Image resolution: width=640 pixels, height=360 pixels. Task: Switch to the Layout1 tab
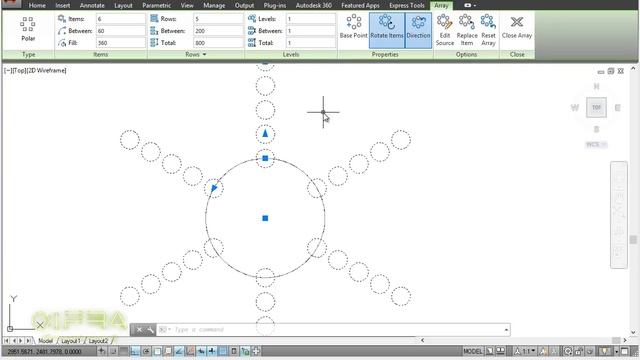click(x=70, y=341)
